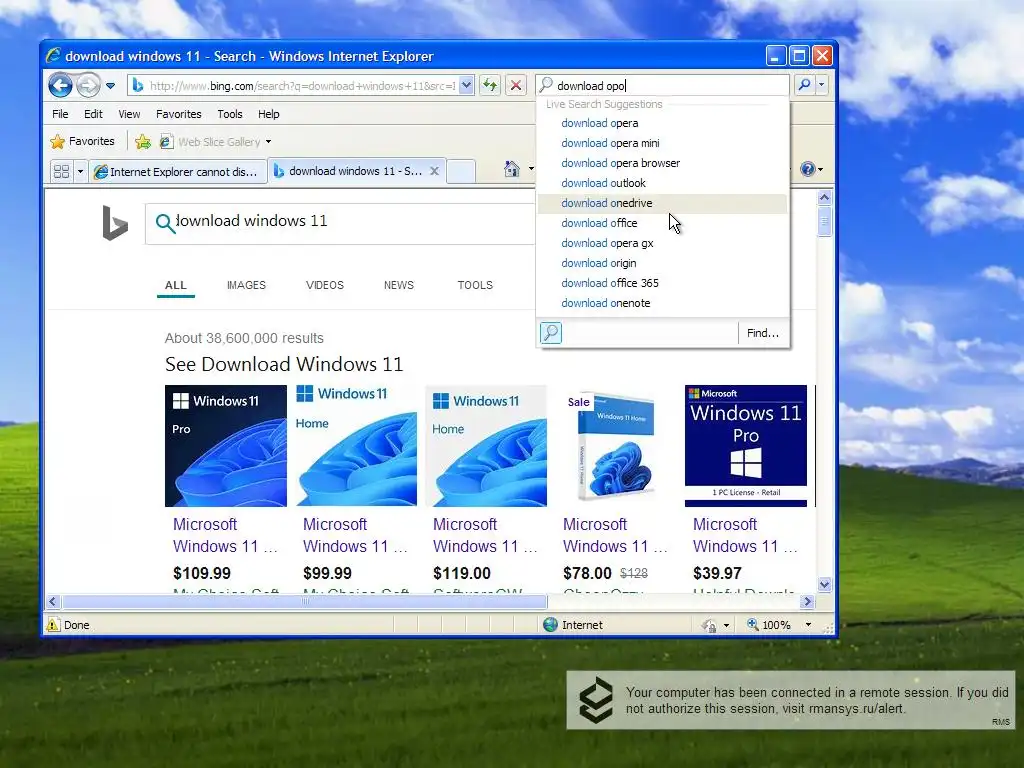Select suggestion 'download outlook'
This screenshot has height=768, width=1024.
point(662,183)
